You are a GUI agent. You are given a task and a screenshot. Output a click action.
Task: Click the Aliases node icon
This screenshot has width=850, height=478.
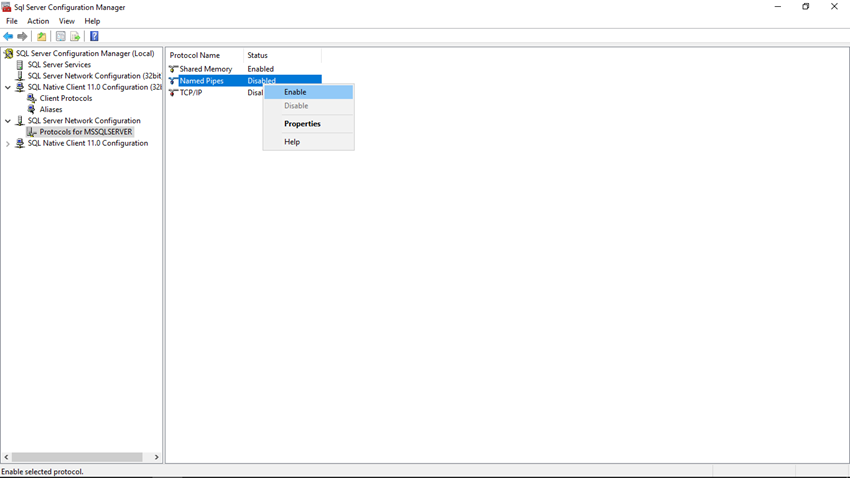(x=31, y=109)
